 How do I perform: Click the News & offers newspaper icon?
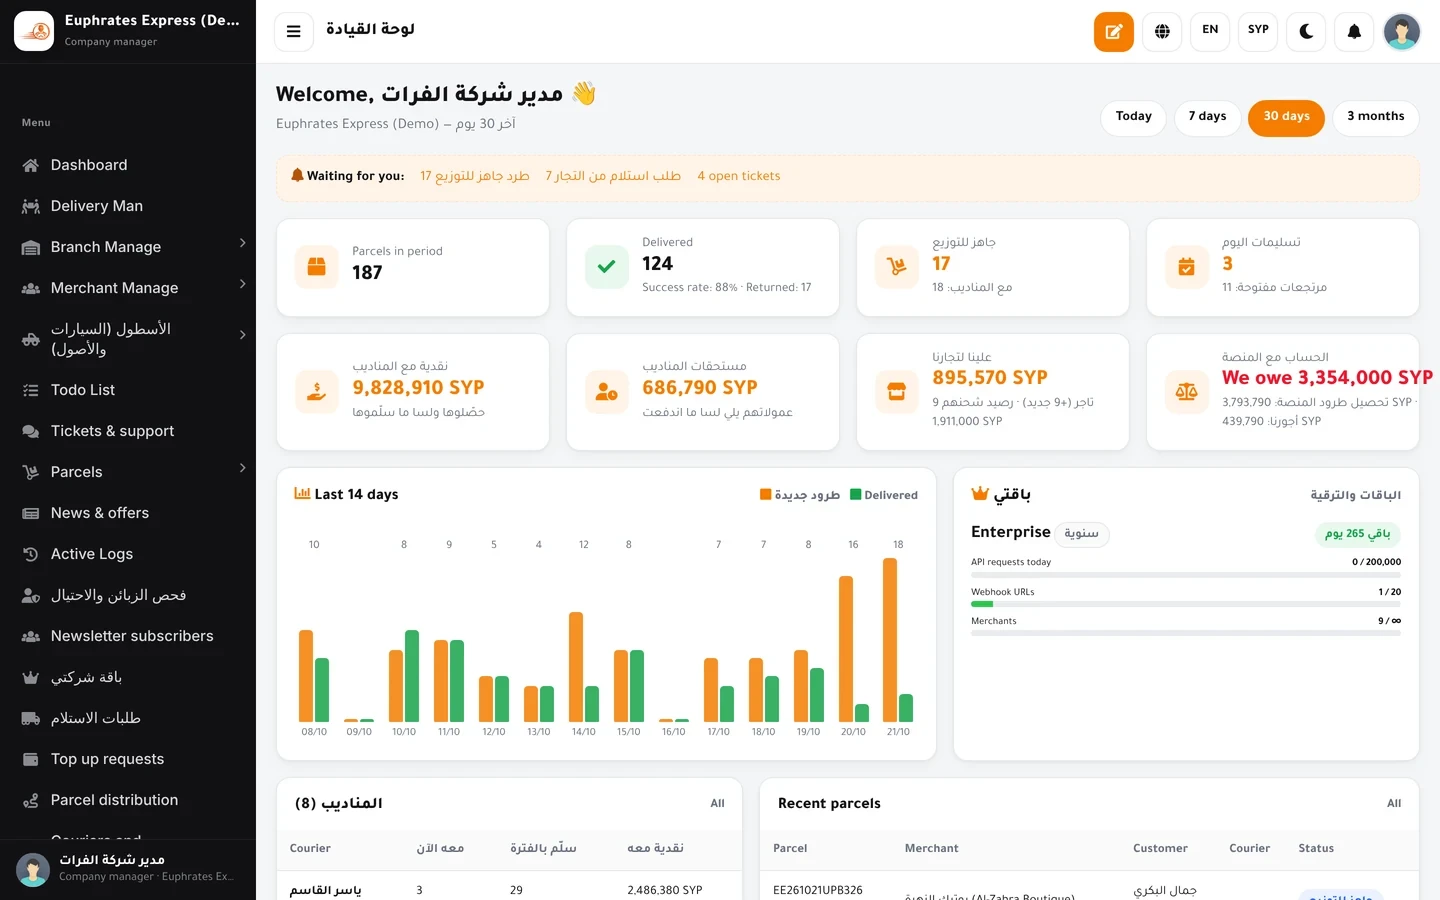click(x=31, y=513)
